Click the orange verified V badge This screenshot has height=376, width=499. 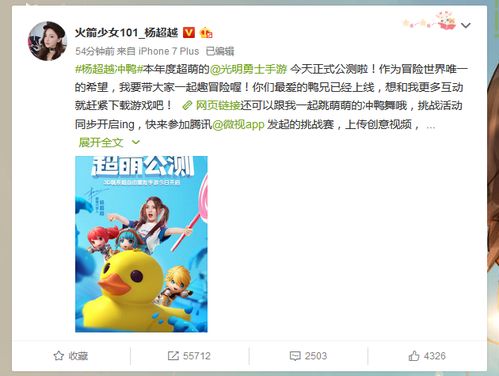(x=189, y=33)
